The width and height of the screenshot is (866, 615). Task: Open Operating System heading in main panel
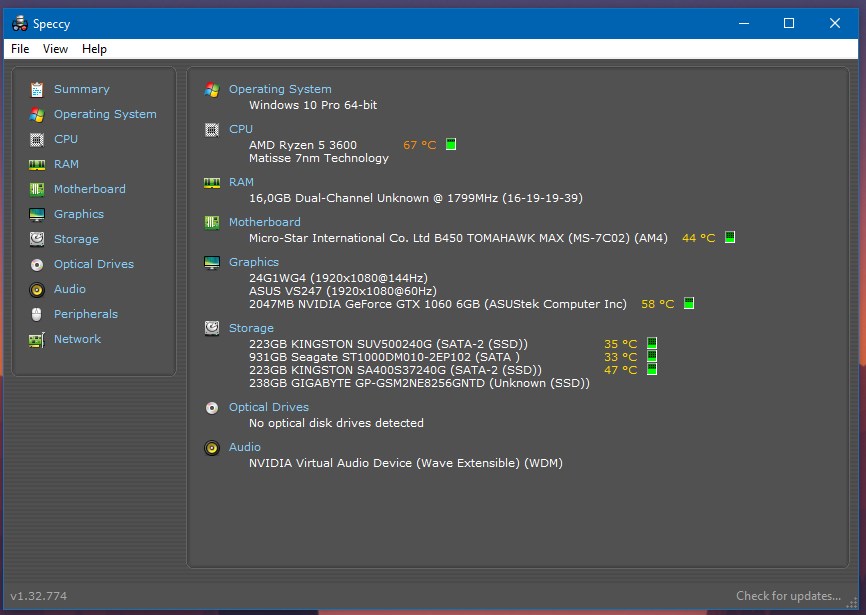tap(280, 89)
